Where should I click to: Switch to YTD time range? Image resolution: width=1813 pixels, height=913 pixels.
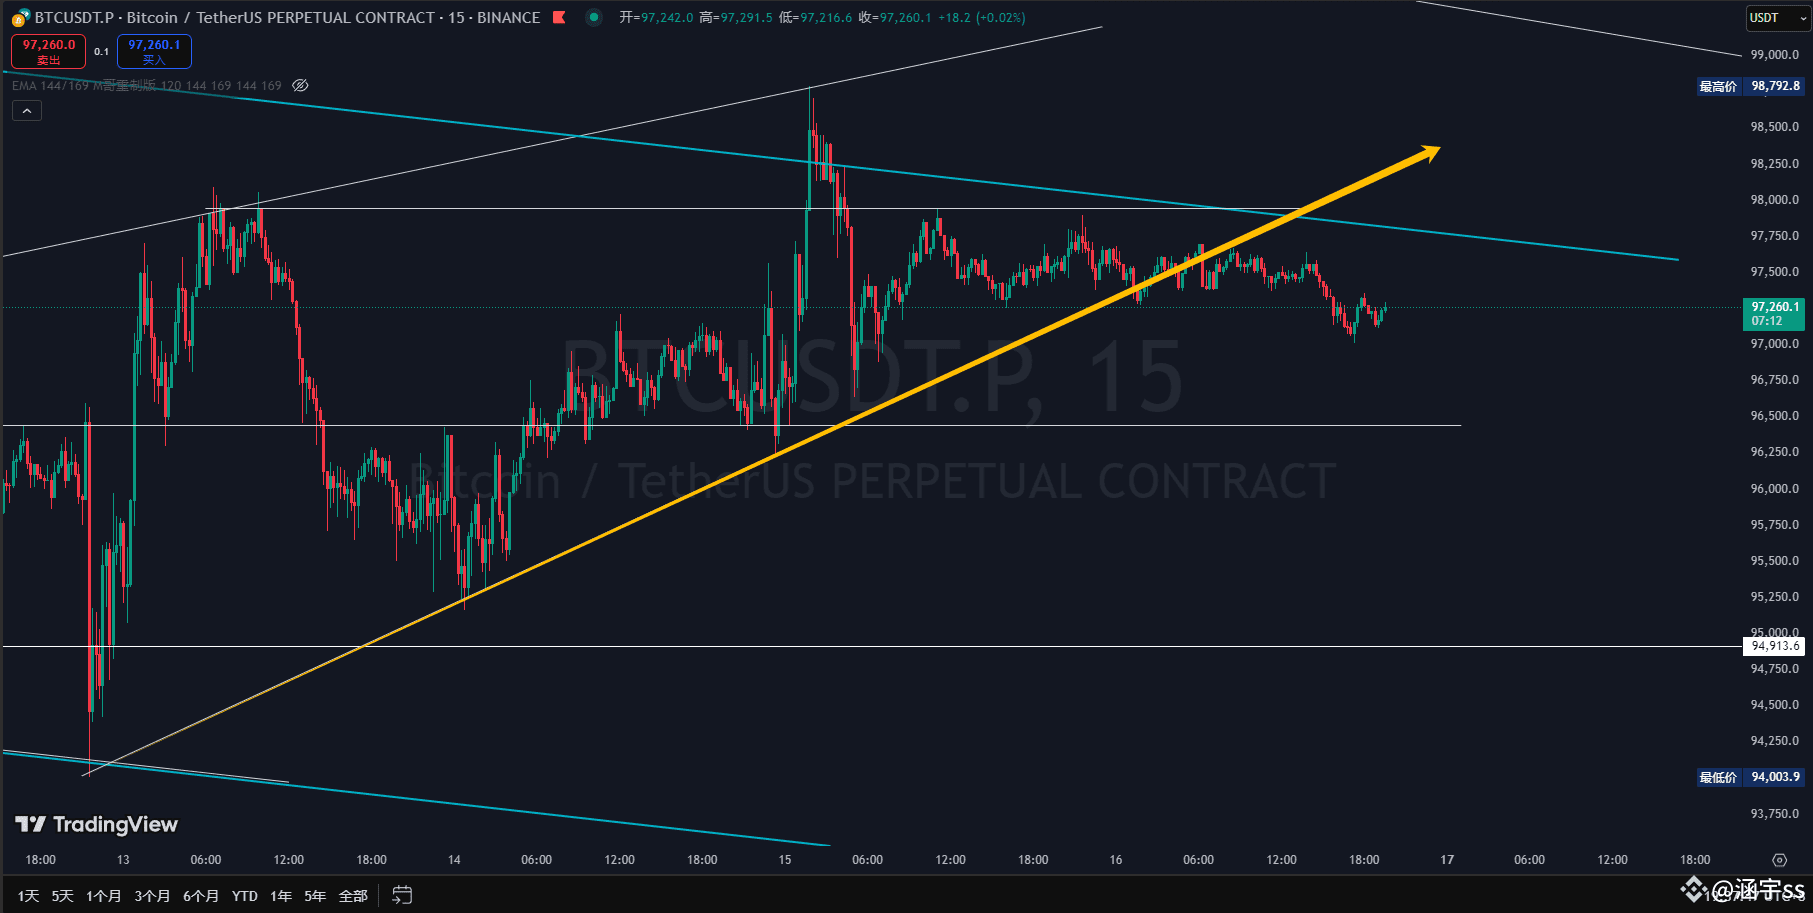coord(243,896)
